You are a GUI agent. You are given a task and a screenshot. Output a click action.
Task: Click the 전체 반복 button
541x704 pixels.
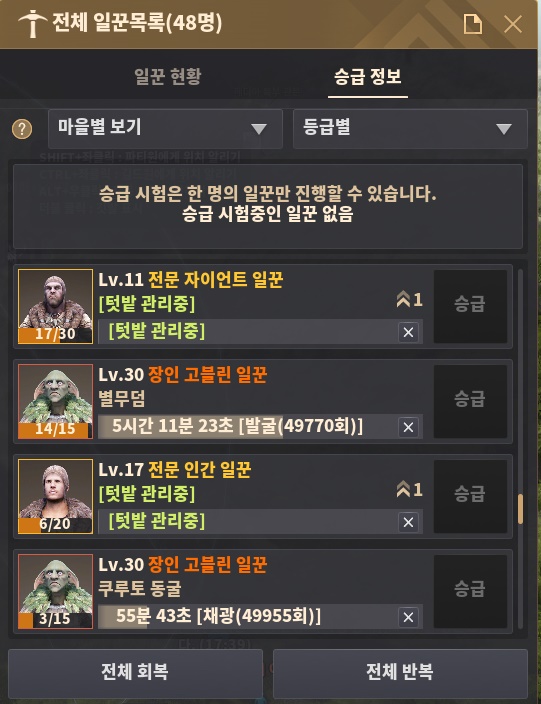[400, 672]
